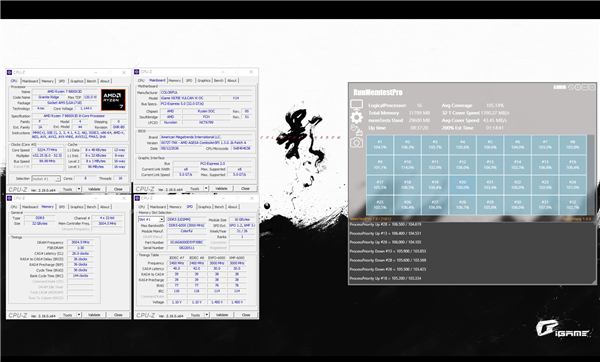Screen dimensions: 600x362
Task: Click the CAS# Latency (CL) value in the Memory window
Action: tap(80, 253)
